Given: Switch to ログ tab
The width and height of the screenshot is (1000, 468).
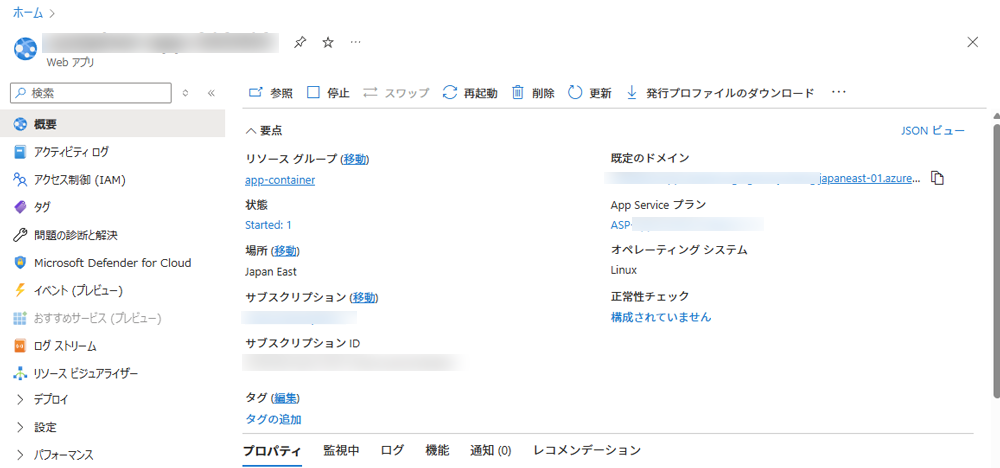Looking at the screenshot, I should click(x=392, y=450).
